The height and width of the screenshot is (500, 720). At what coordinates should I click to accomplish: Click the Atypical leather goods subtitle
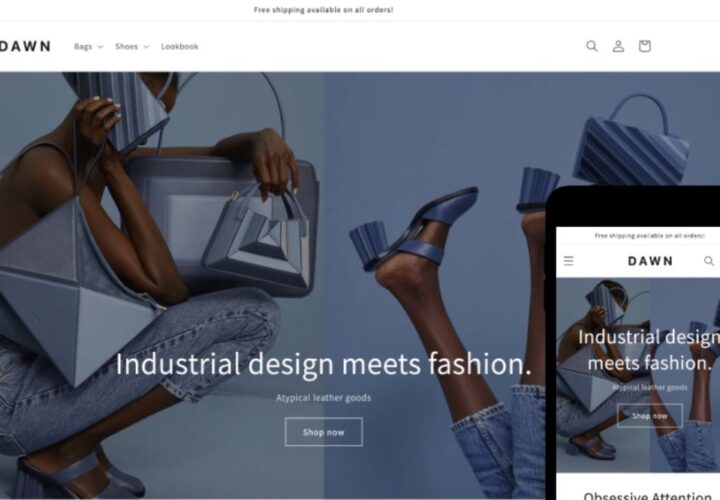pyautogui.click(x=323, y=398)
